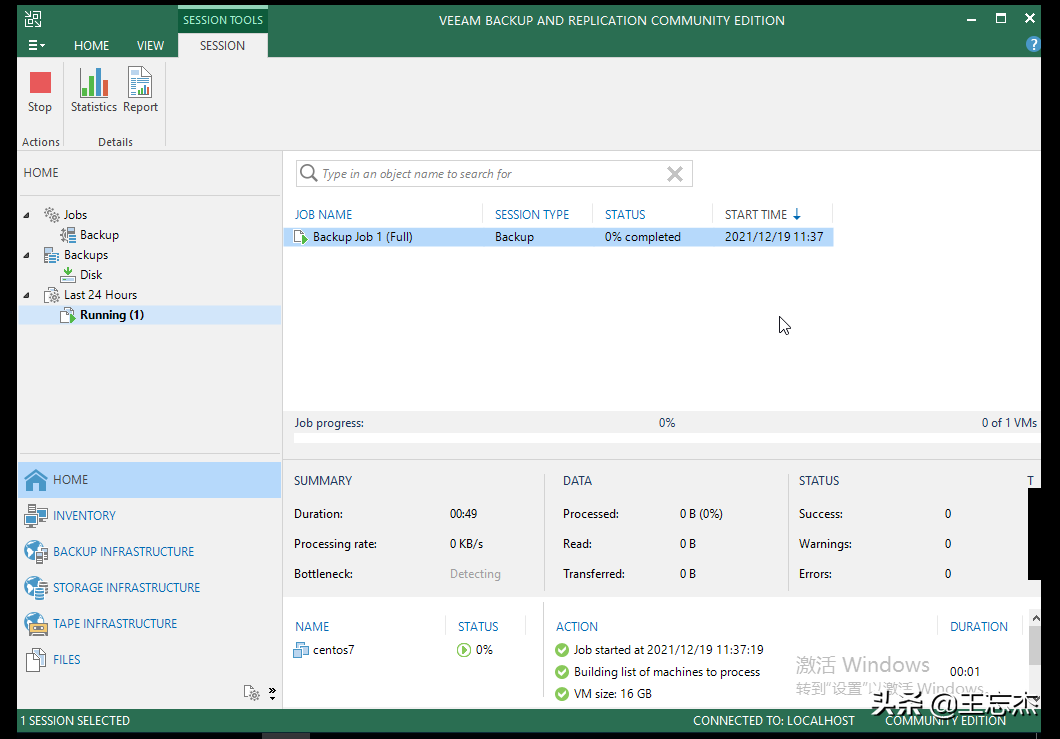Click the ACTION column header
The width and height of the screenshot is (1060, 739).
[x=577, y=627]
